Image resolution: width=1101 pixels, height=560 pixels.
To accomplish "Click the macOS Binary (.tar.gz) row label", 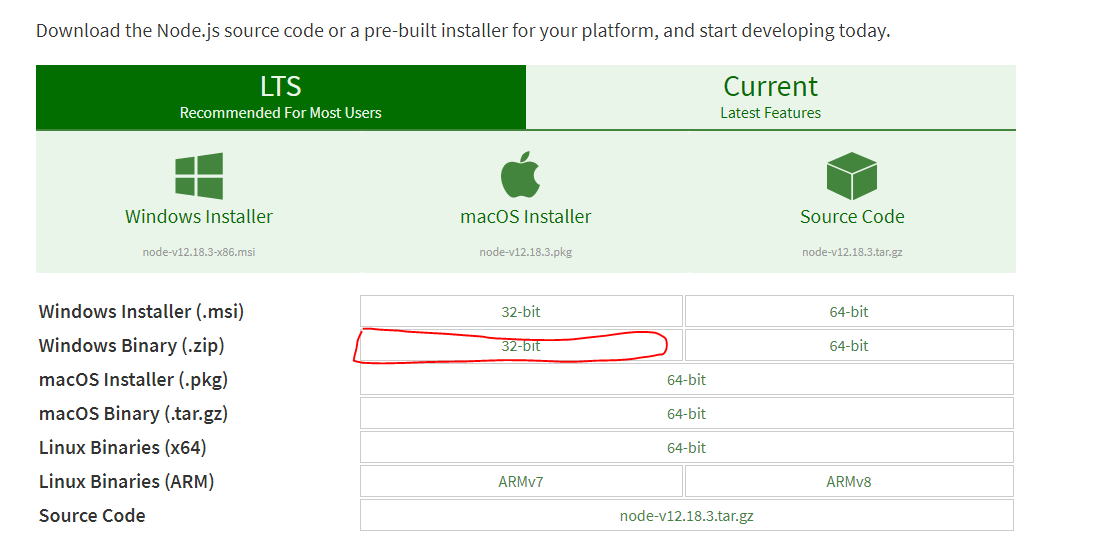I will 133,414.
